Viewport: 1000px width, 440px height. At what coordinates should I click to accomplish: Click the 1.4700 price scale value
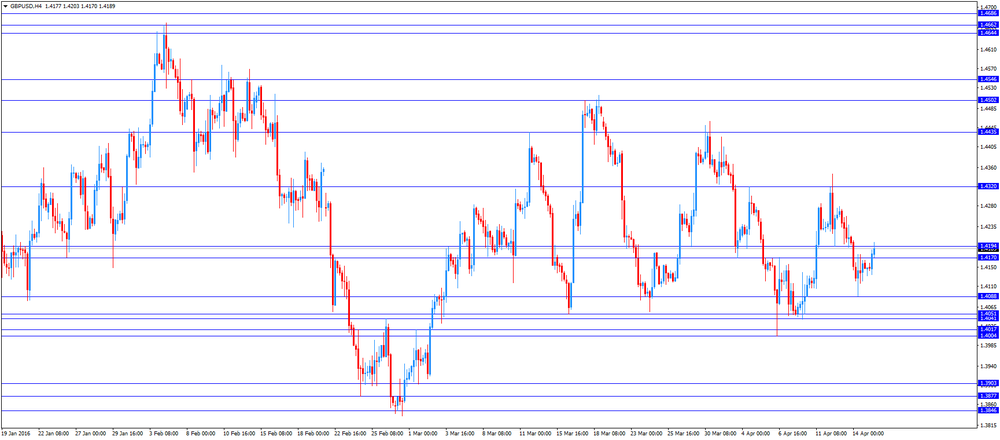pos(987,7)
